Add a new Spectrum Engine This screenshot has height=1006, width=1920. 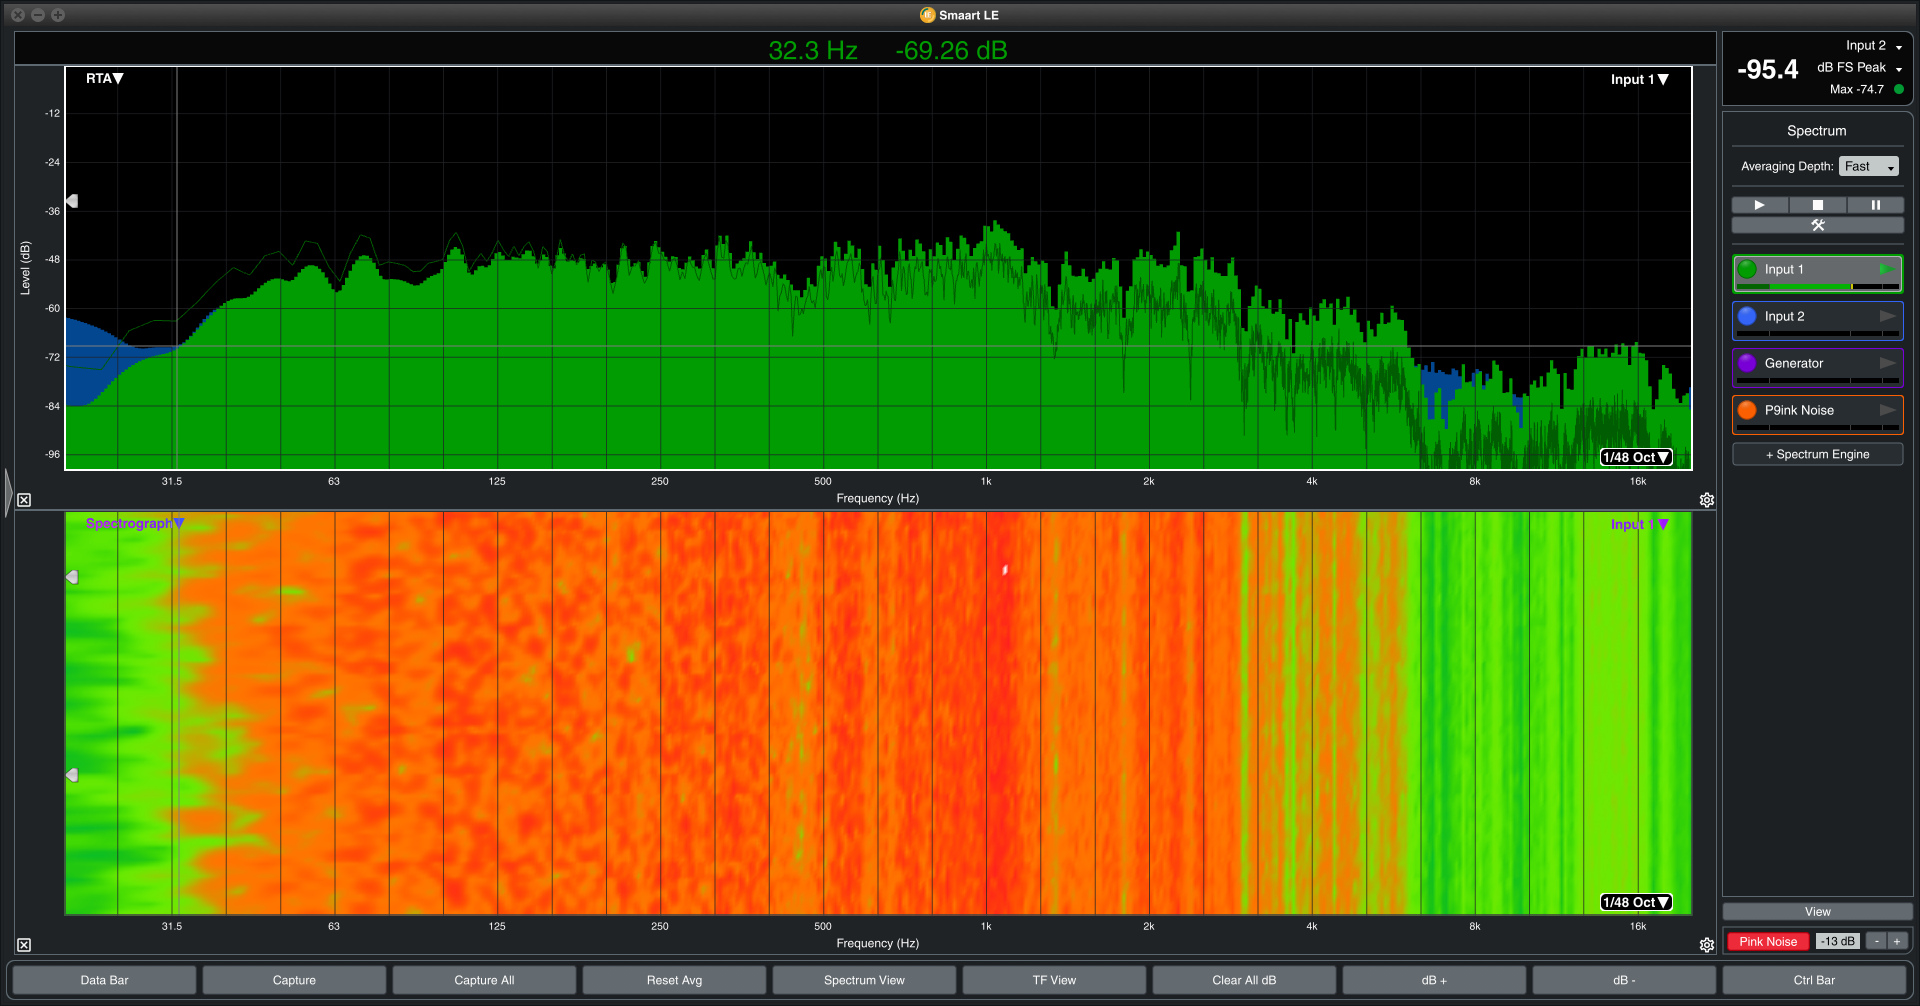tap(1817, 454)
